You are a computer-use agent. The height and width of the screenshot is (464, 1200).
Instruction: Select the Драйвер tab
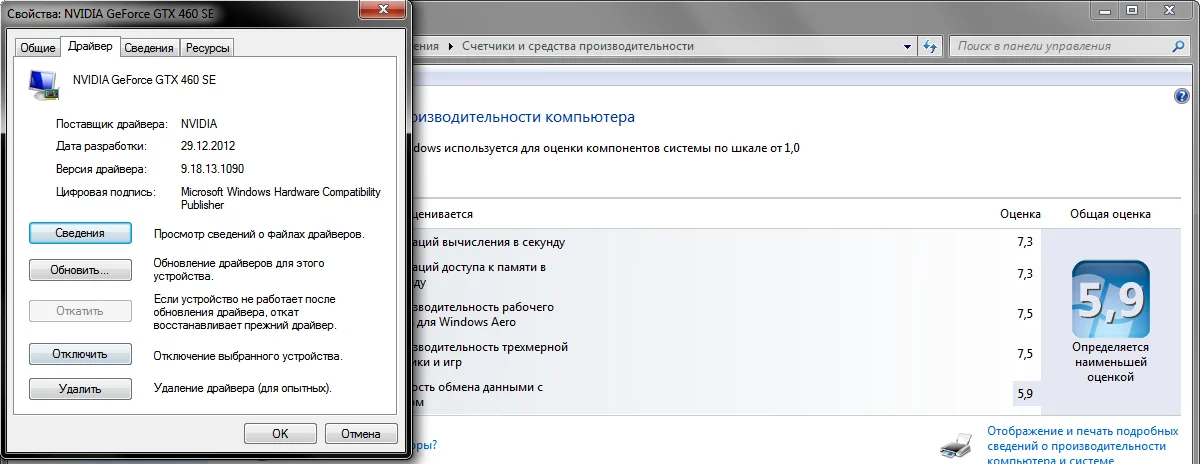90,47
